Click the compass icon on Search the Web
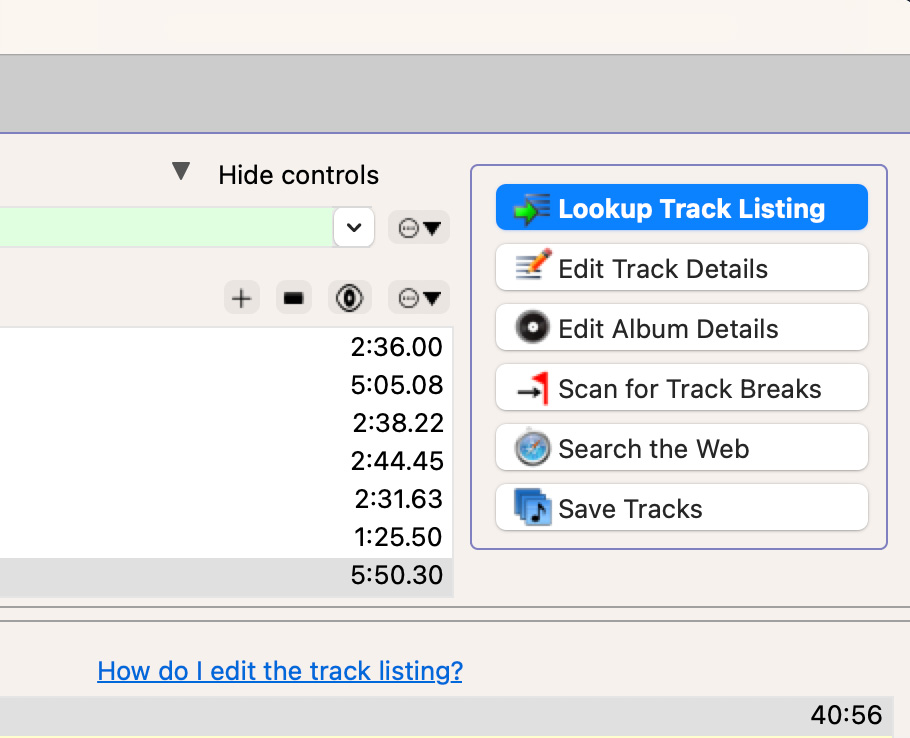The width and height of the screenshot is (910, 738). (533, 448)
